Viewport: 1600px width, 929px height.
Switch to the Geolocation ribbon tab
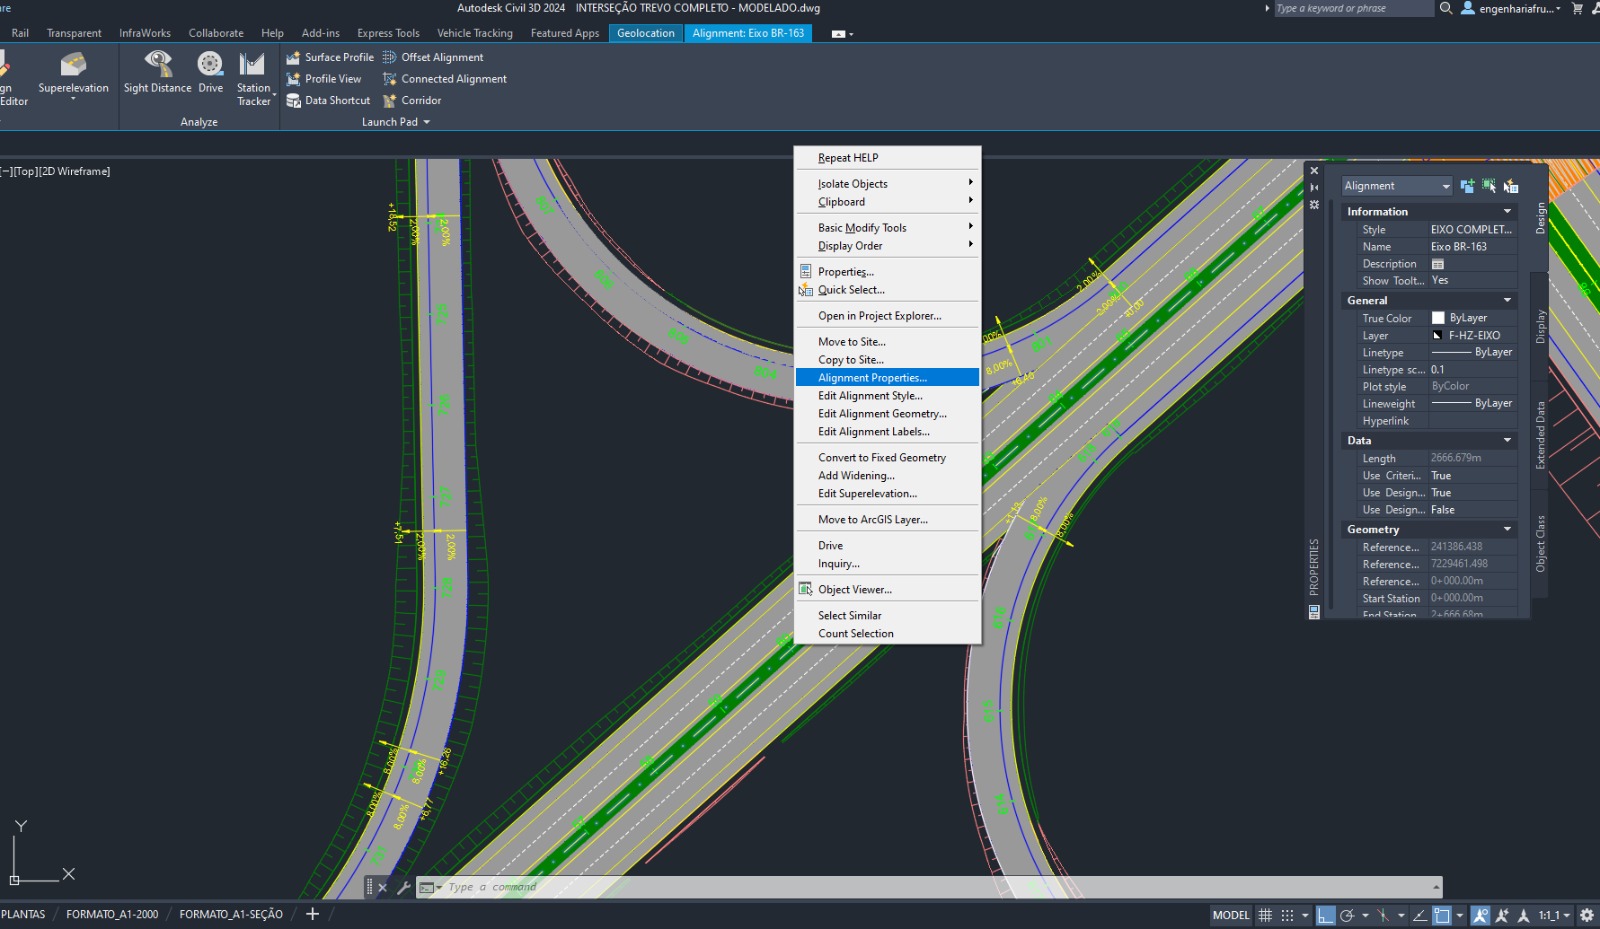[x=645, y=33]
